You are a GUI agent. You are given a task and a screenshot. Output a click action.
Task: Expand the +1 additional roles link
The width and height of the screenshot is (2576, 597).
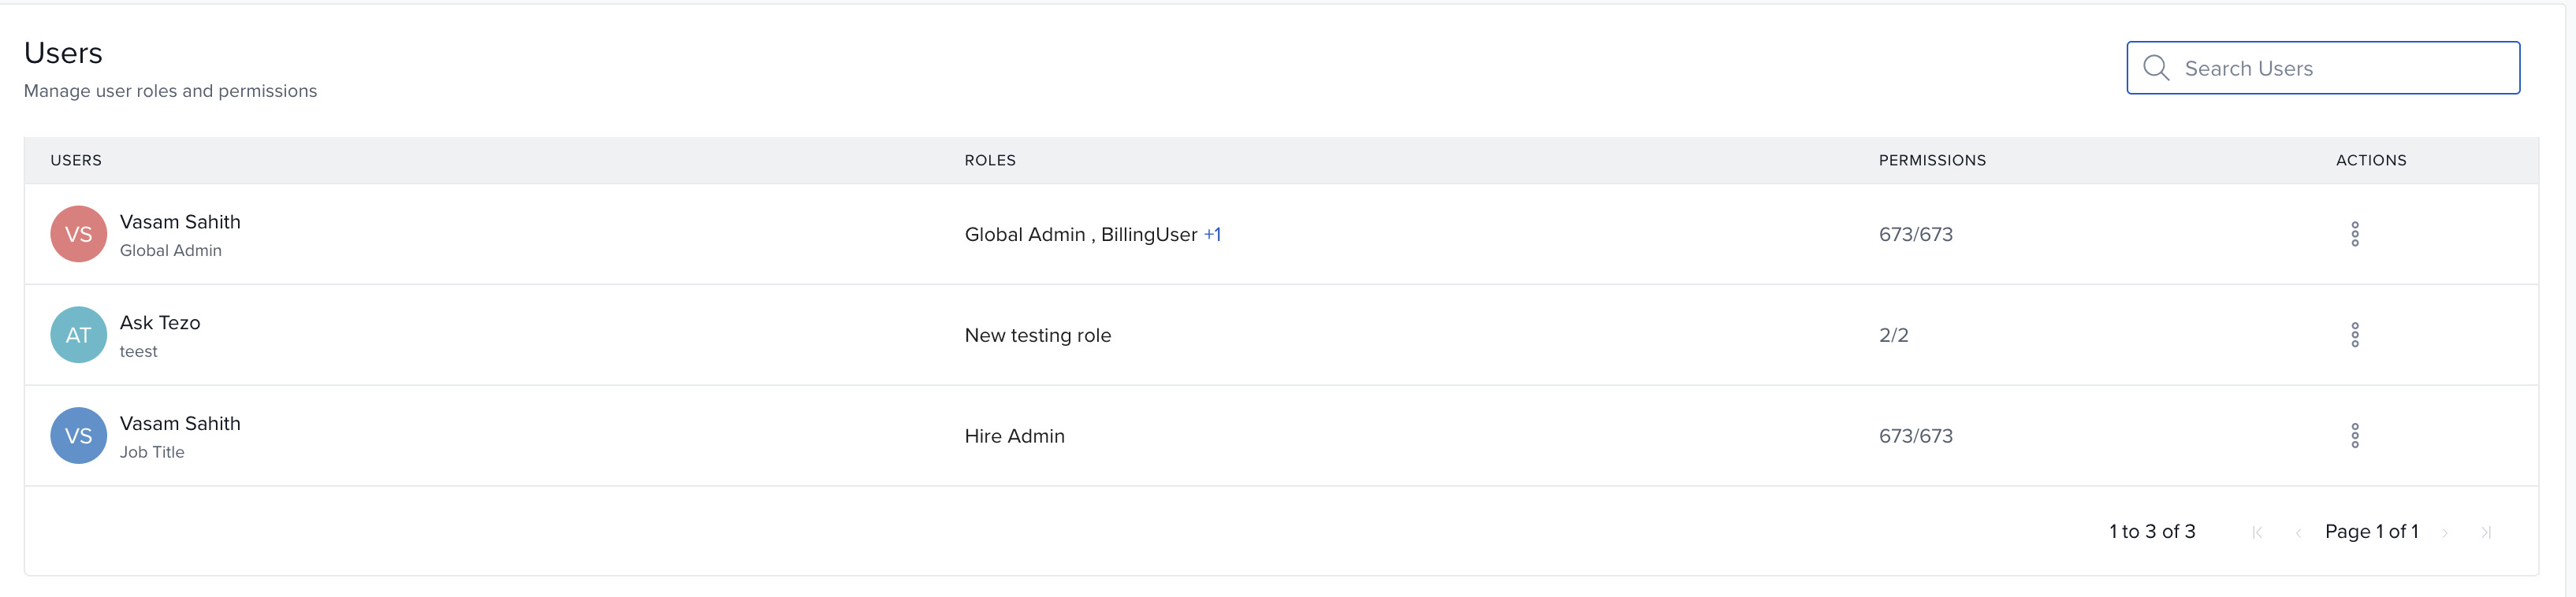click(1212, 234)
